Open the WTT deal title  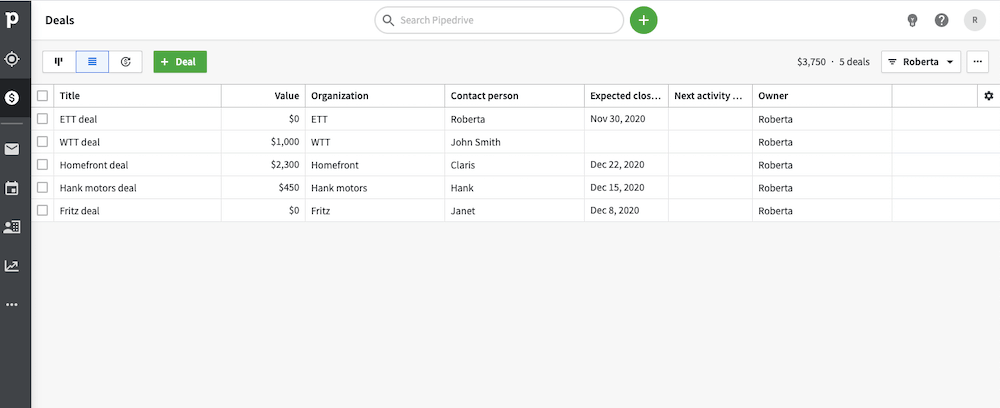[80, 142]
